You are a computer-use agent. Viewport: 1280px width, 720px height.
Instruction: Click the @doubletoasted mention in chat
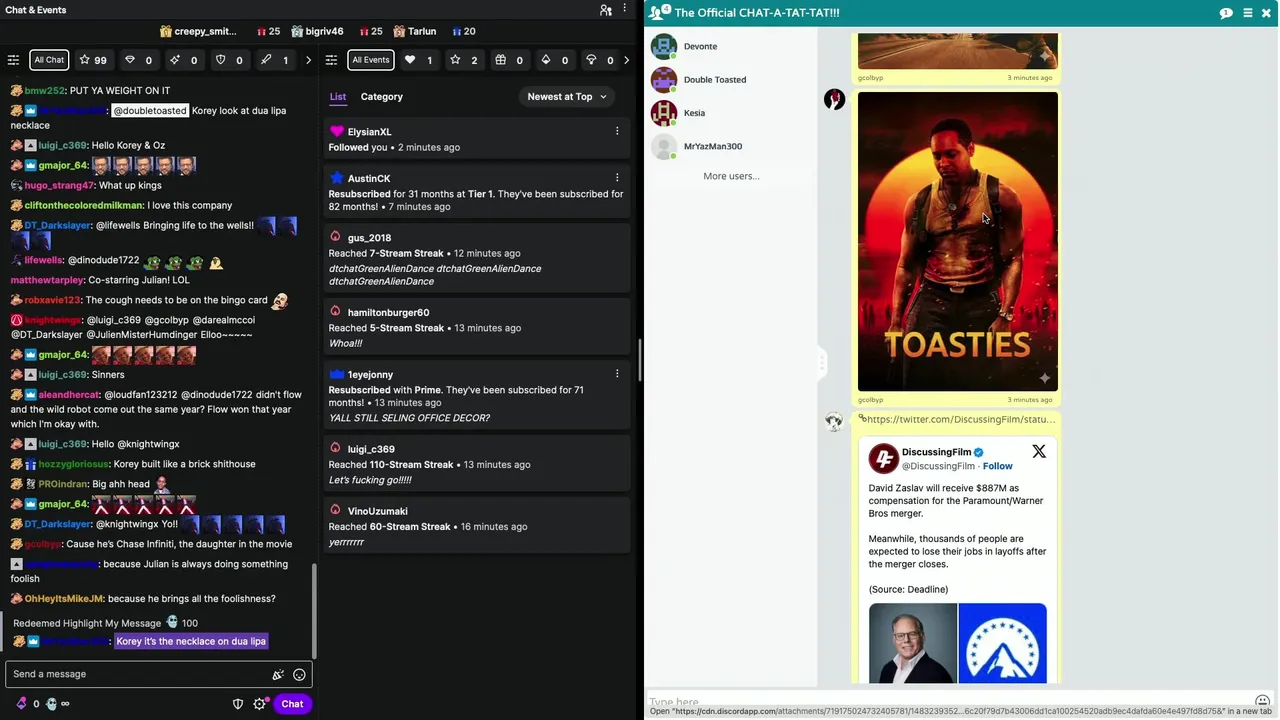(150, 110)
